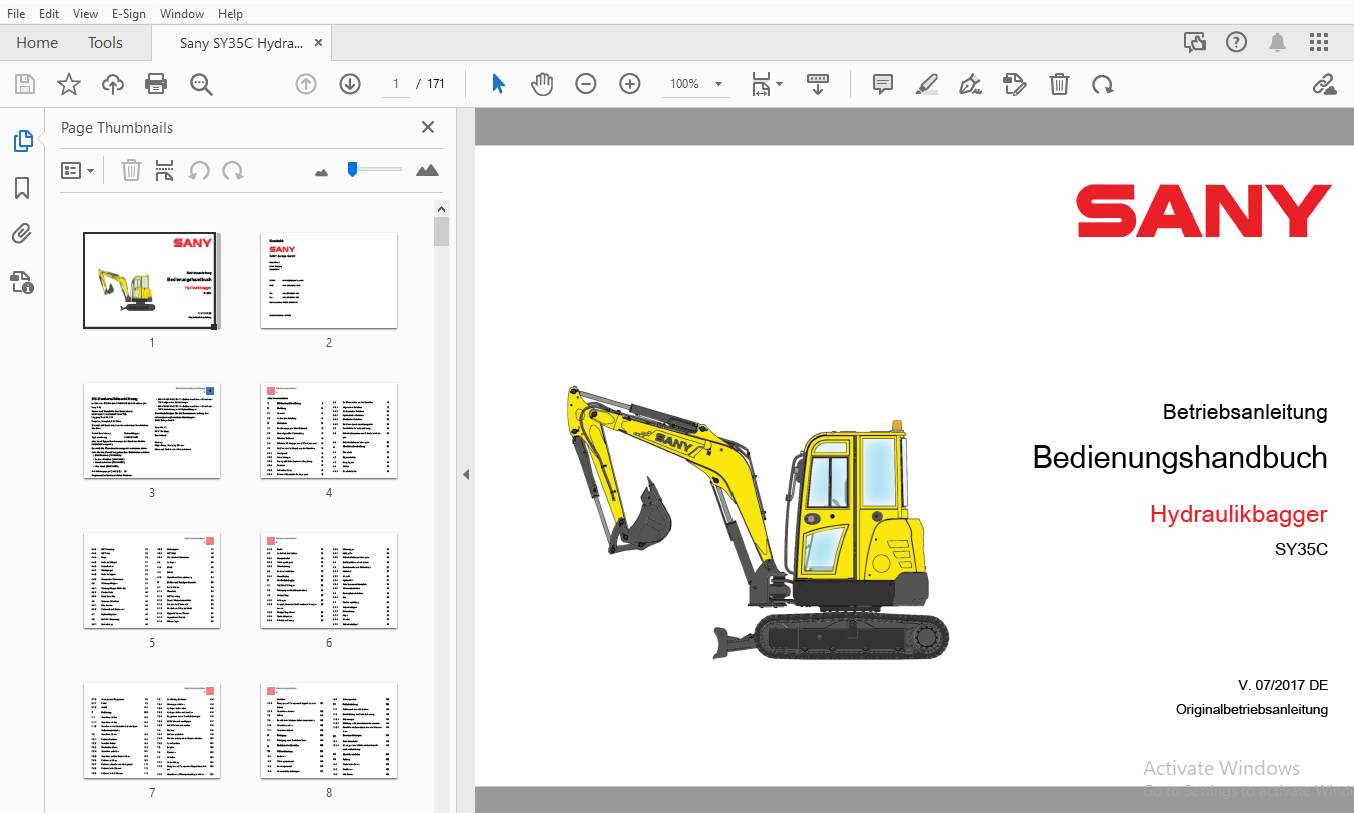
Task: Open the E-Sign menu
Action: tap(129, 14)
